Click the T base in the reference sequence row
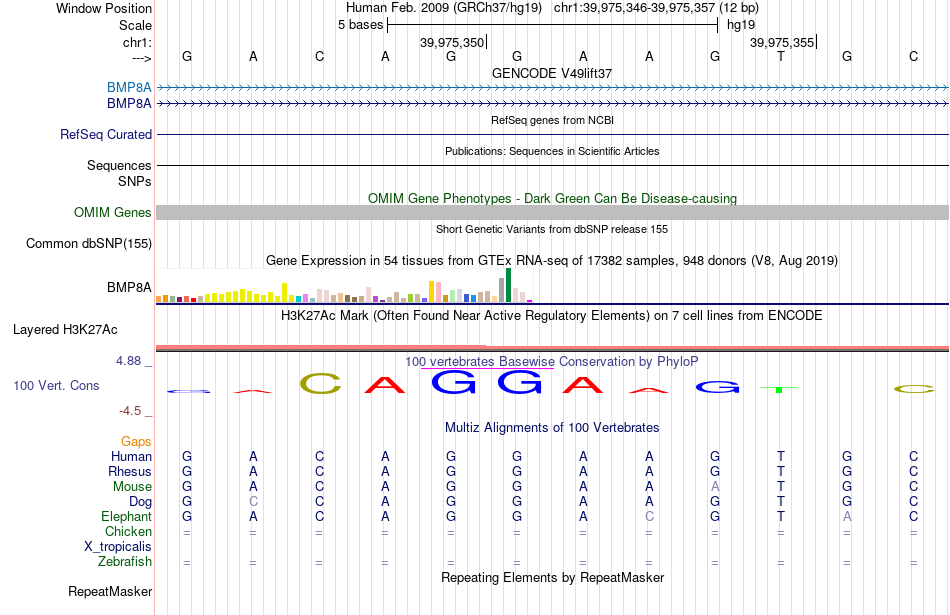Image resolution: width=950 pixels, height=615 pixels. (x=781, y=56)
